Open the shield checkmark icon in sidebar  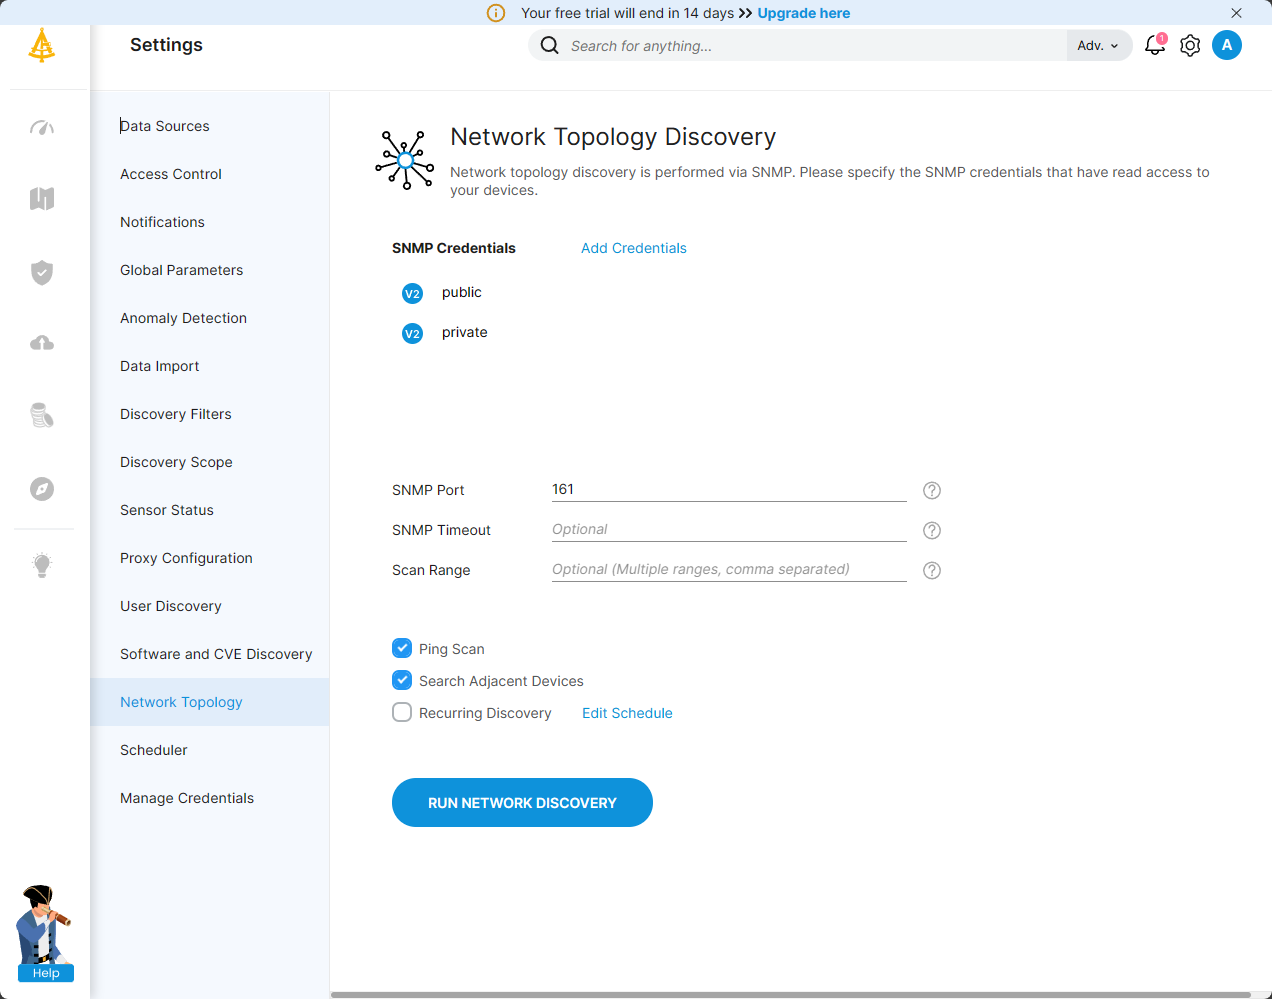[42, 272]
